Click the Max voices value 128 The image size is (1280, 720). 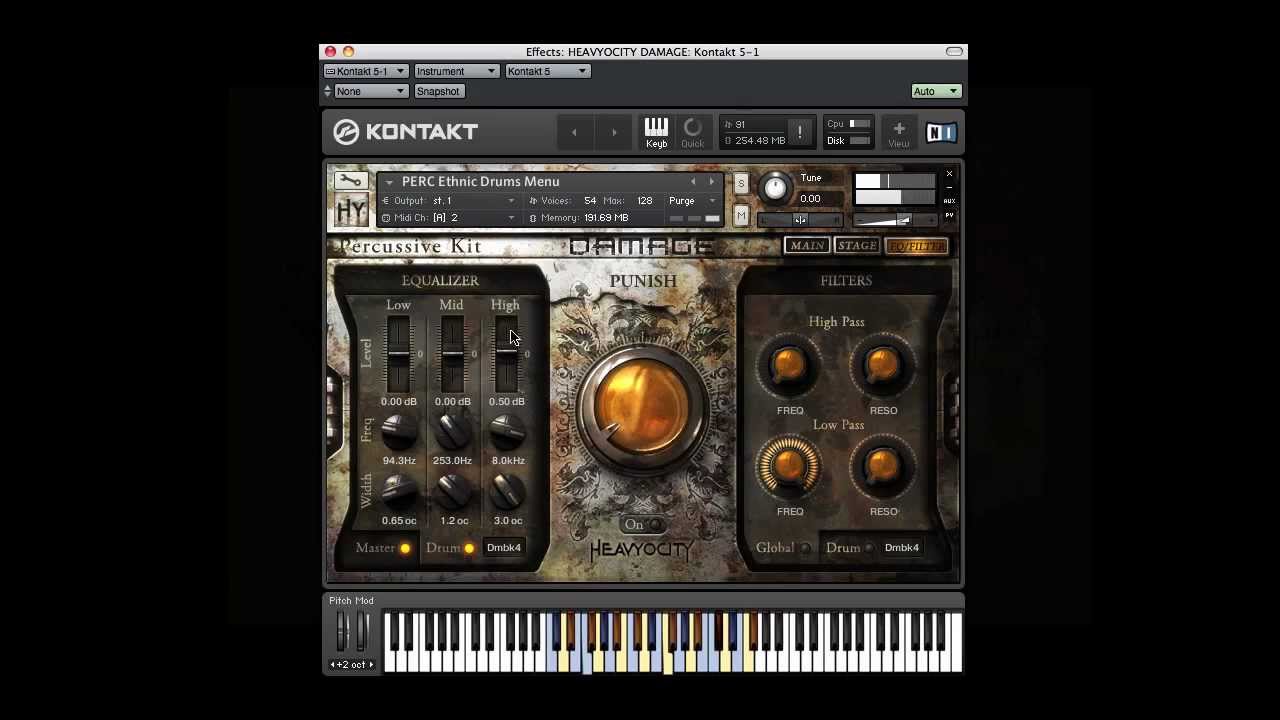click(x=645, y=200)
